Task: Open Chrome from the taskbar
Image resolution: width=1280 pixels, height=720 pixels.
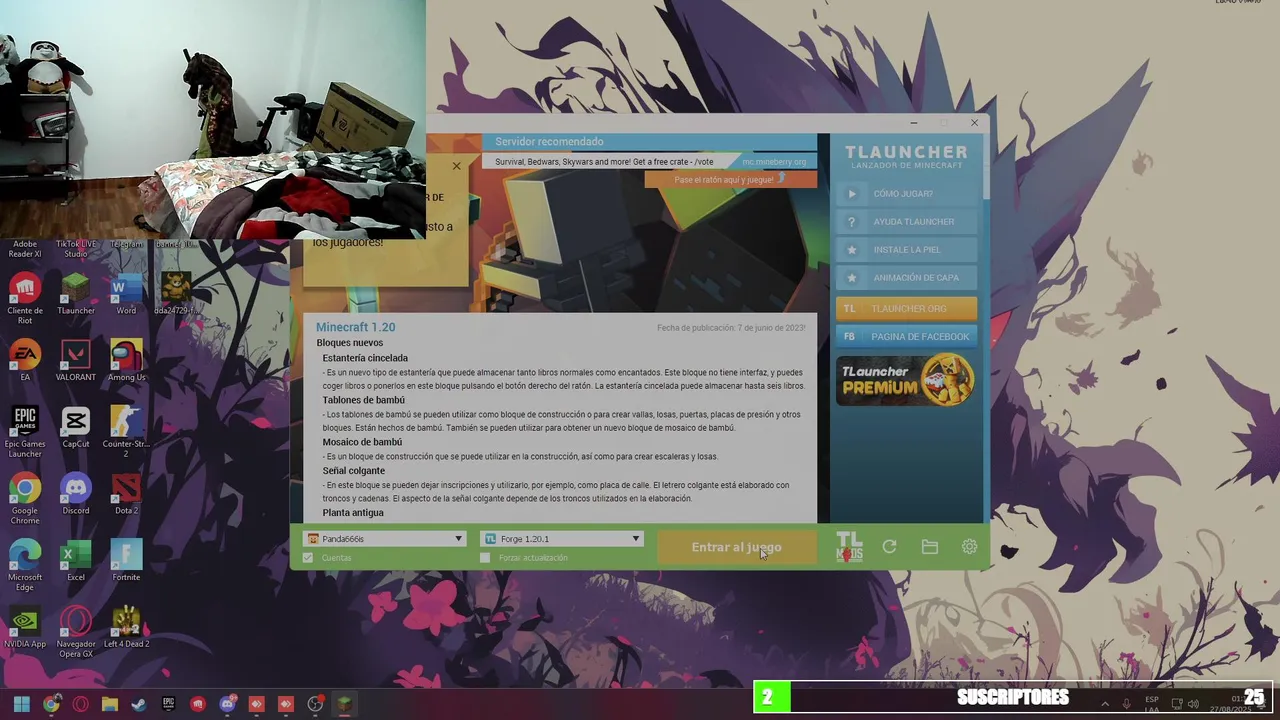Action: [51, 704]
